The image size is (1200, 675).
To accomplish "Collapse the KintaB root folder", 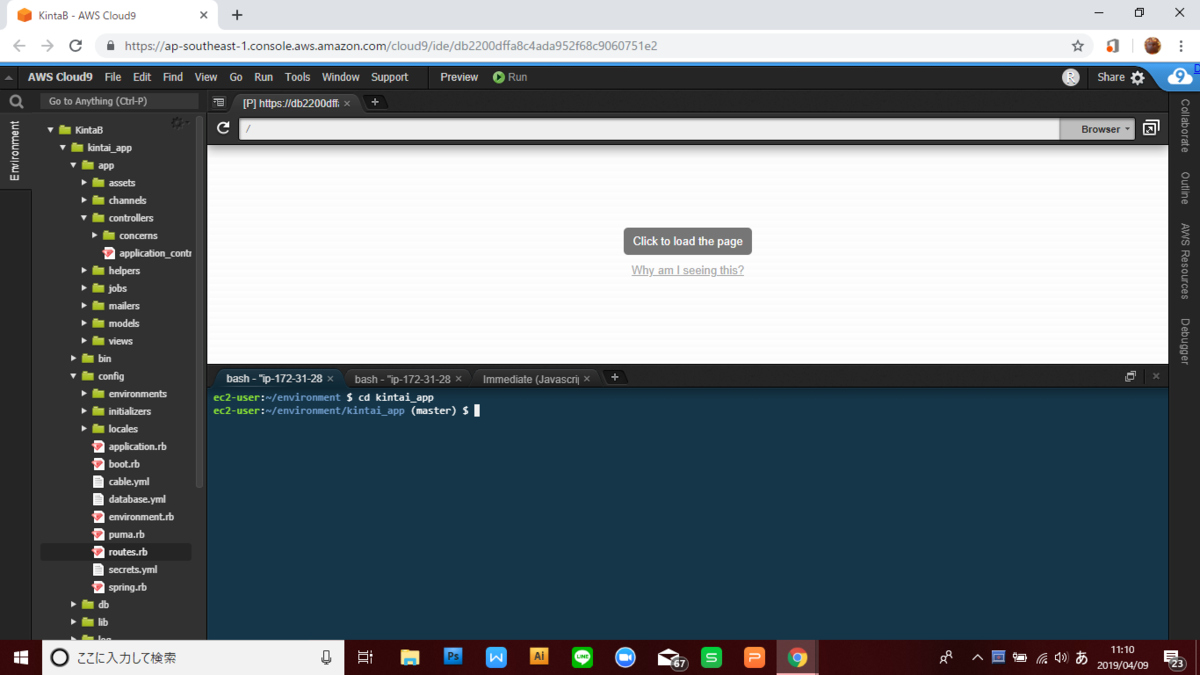I will coord(51,130).
